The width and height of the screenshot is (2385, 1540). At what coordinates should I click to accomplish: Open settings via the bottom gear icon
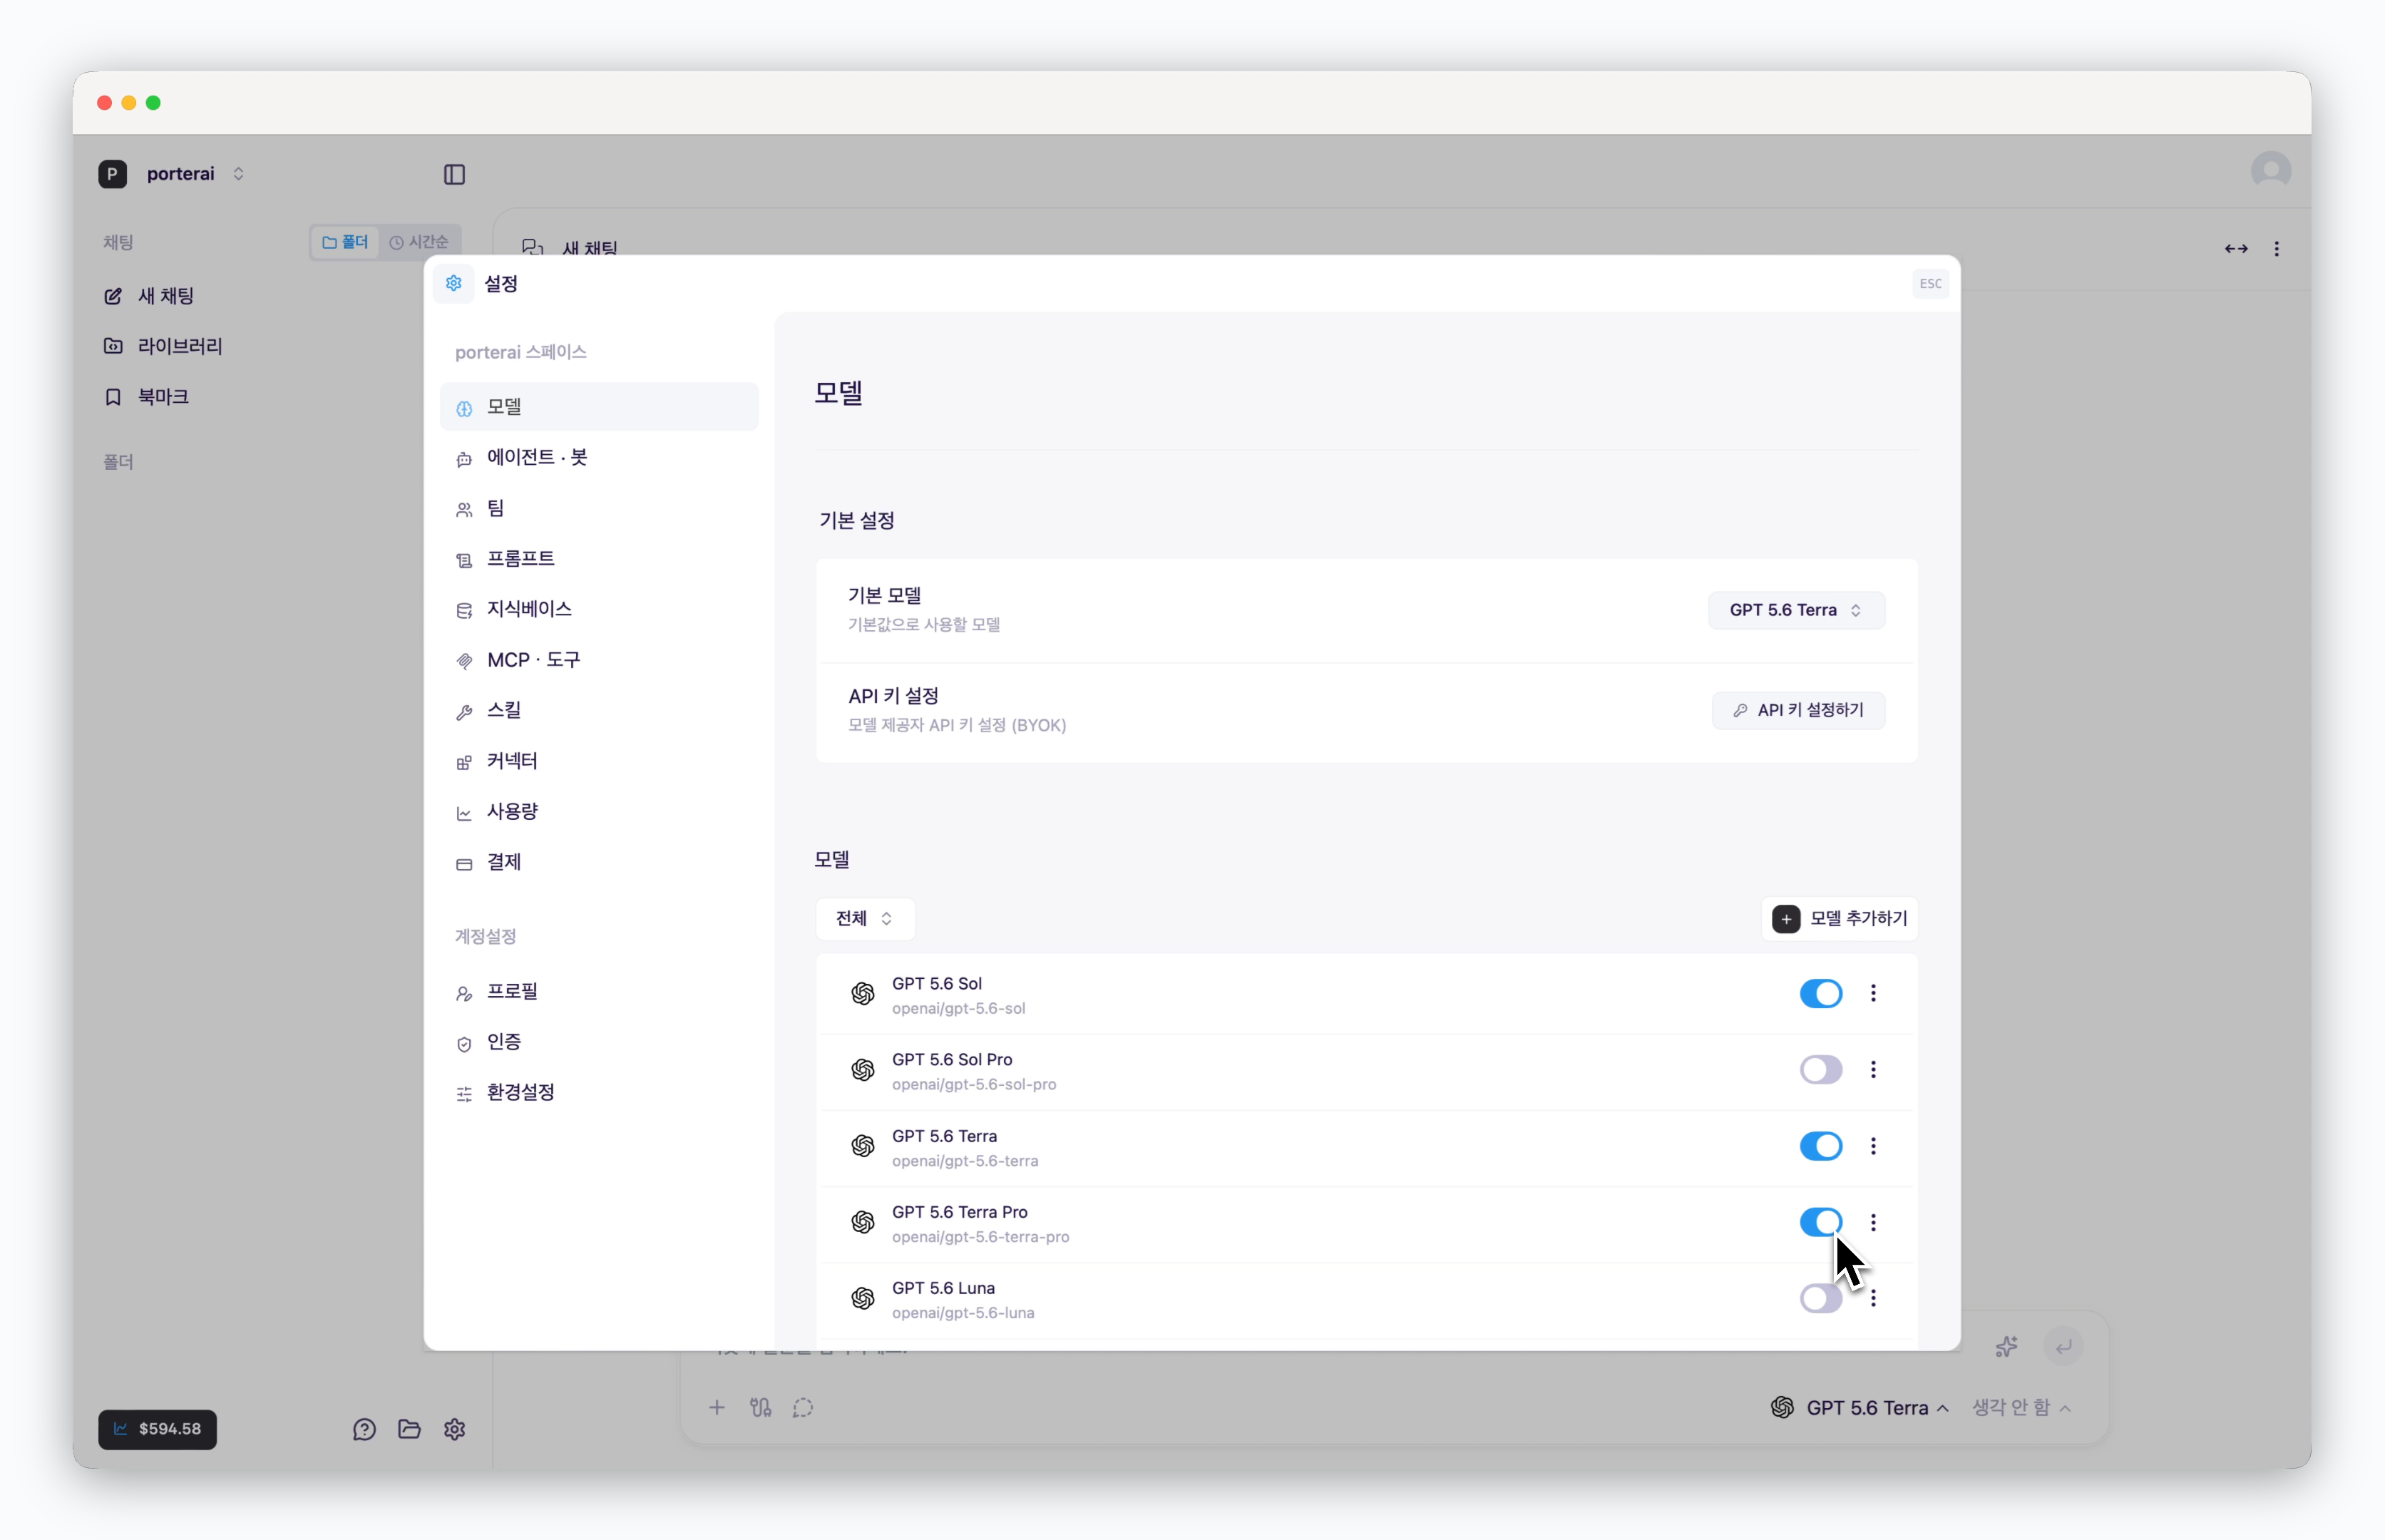pos(455,1429)
